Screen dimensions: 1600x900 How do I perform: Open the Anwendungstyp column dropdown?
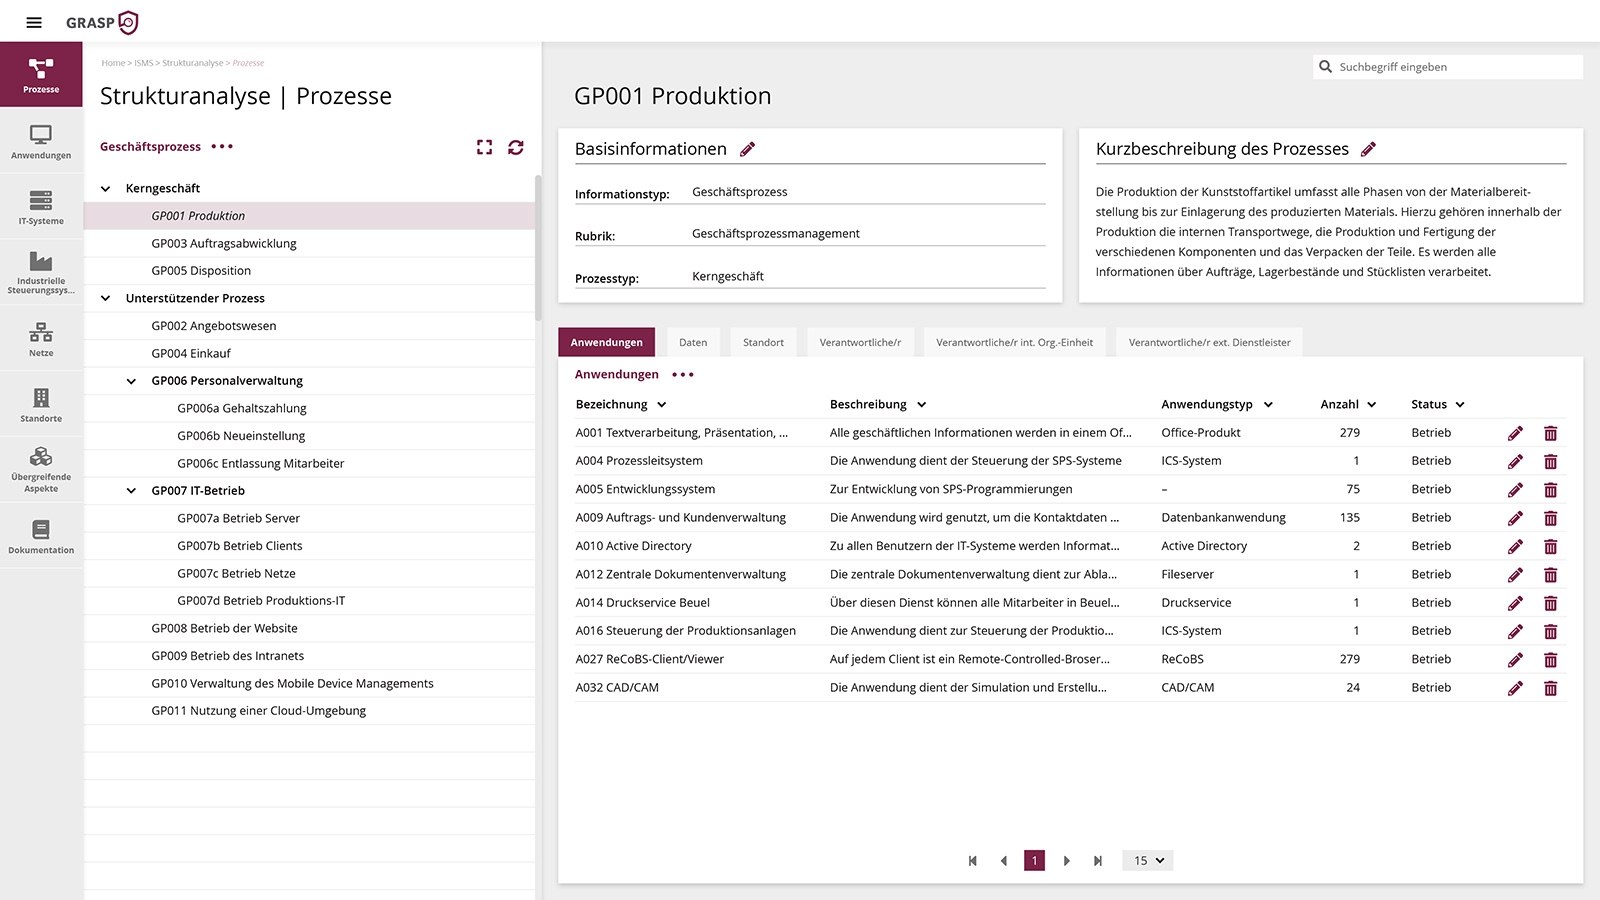pyautogui.click(x=1268, y=405)
